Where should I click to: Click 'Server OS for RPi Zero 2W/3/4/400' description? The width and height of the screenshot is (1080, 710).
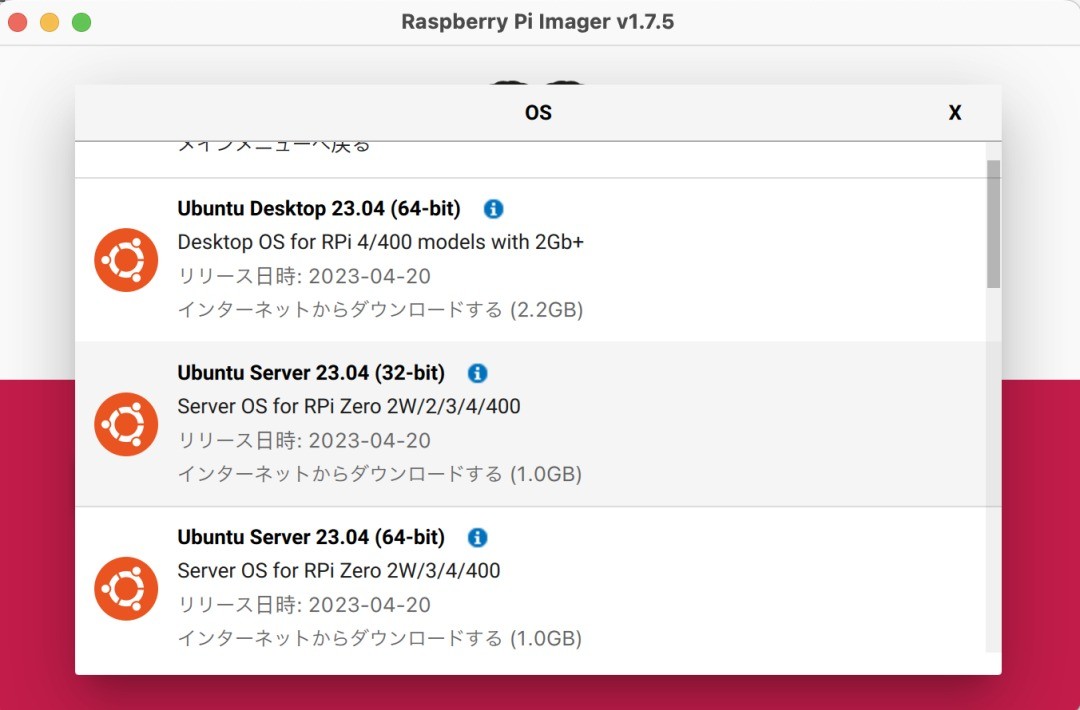(339, 571)
